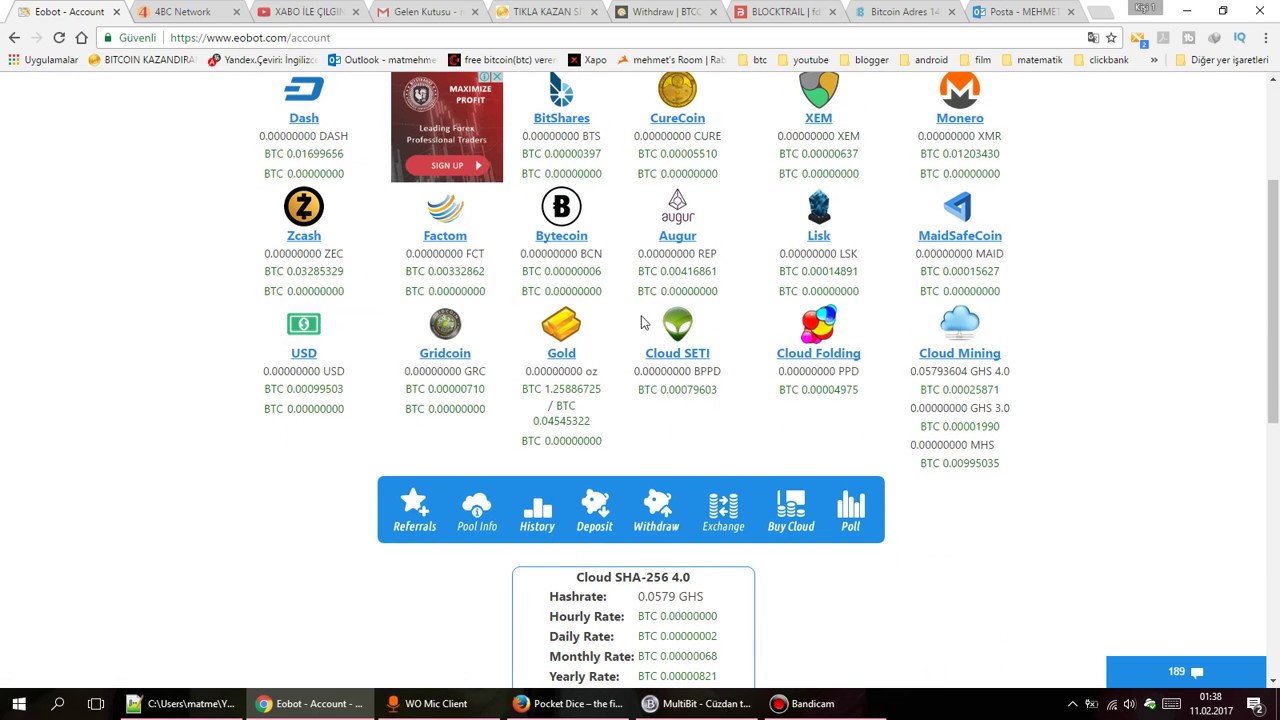Click the browser reload button
Image resolution: width=1280 pixels, height=720 pixels.
tap(59, 38)
